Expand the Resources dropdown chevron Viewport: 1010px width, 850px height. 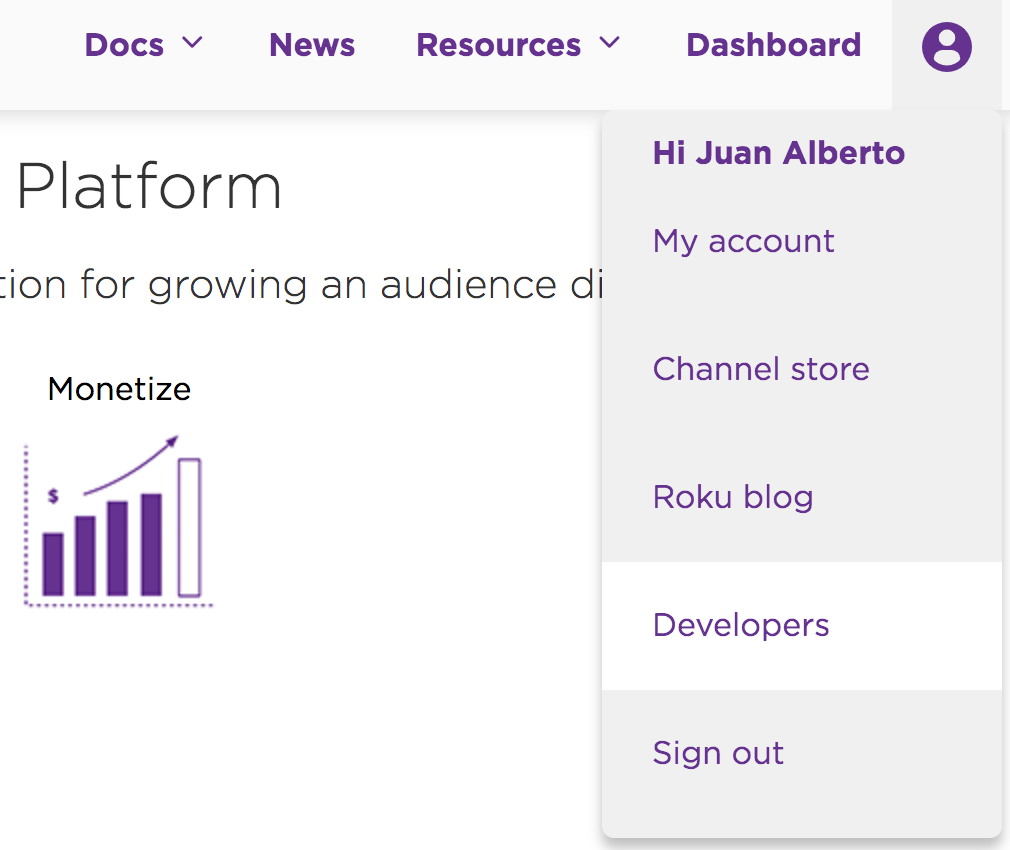(609, 43)
